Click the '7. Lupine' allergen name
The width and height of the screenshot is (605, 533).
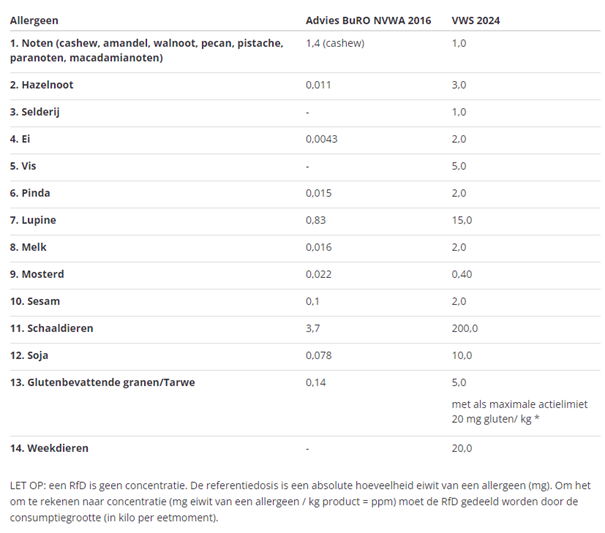click(33, 220)
